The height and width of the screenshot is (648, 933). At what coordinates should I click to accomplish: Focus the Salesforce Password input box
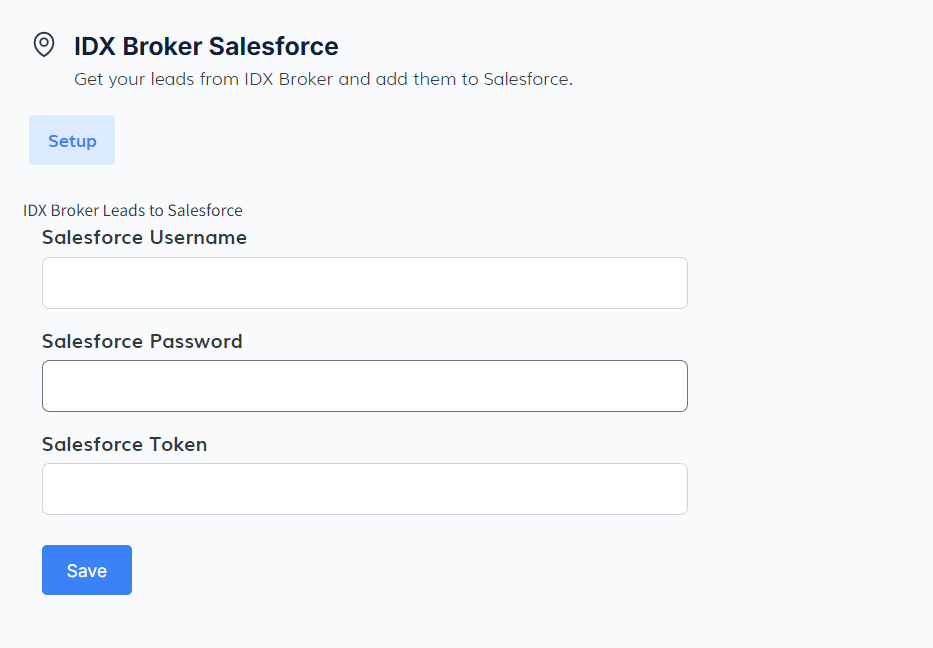(364, 386)
